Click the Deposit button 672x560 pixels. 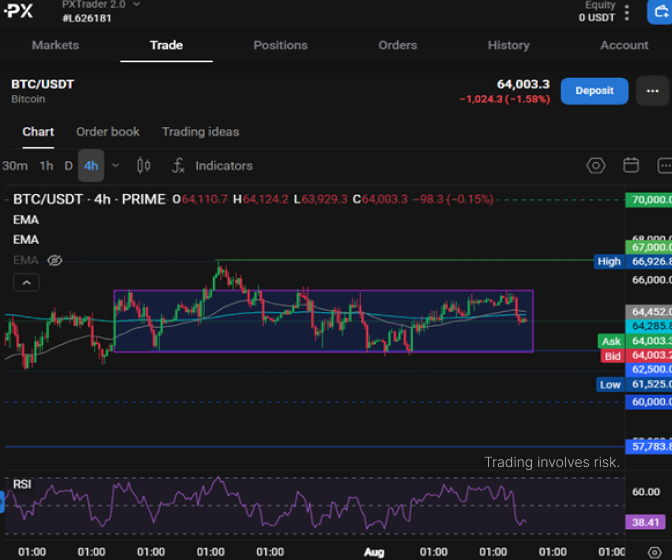pos(594,91)
